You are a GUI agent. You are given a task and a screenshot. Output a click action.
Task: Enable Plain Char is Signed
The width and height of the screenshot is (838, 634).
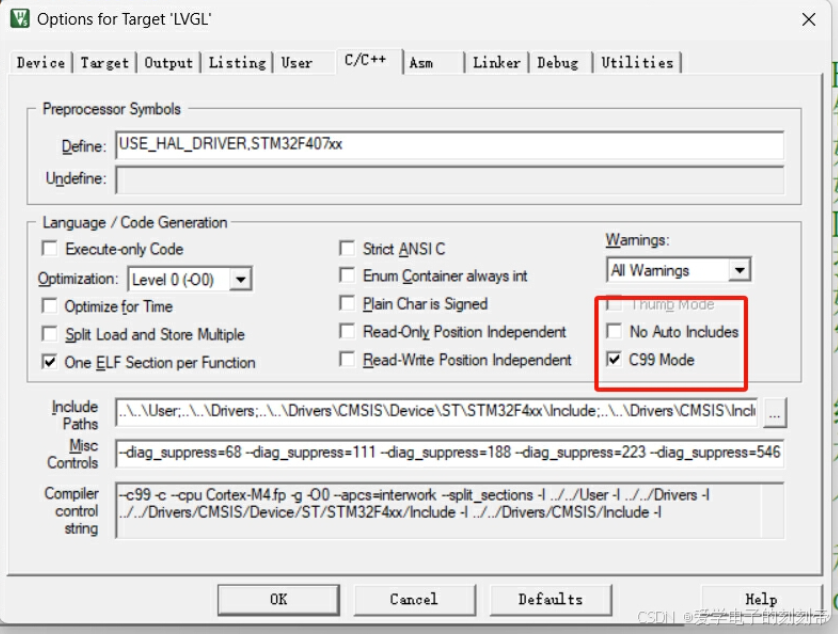pyautogui.click(x=347, y=303)
